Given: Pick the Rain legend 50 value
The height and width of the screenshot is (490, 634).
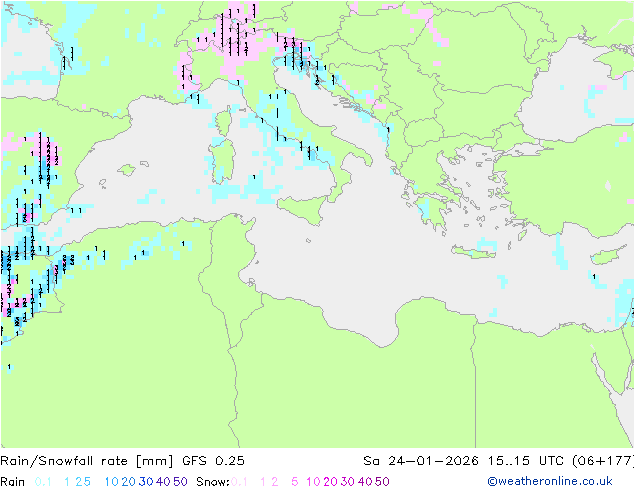Looking at the screenshot, I should point(180,482).
